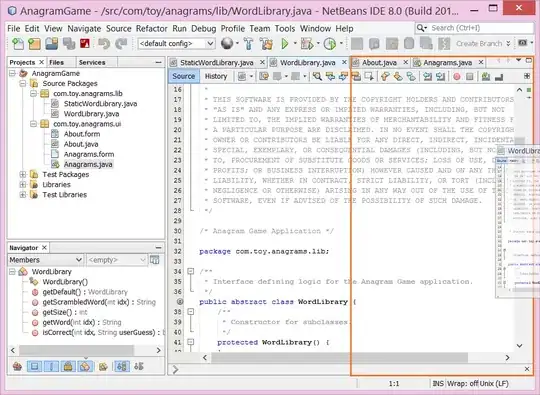Click the Source view button

184,76
